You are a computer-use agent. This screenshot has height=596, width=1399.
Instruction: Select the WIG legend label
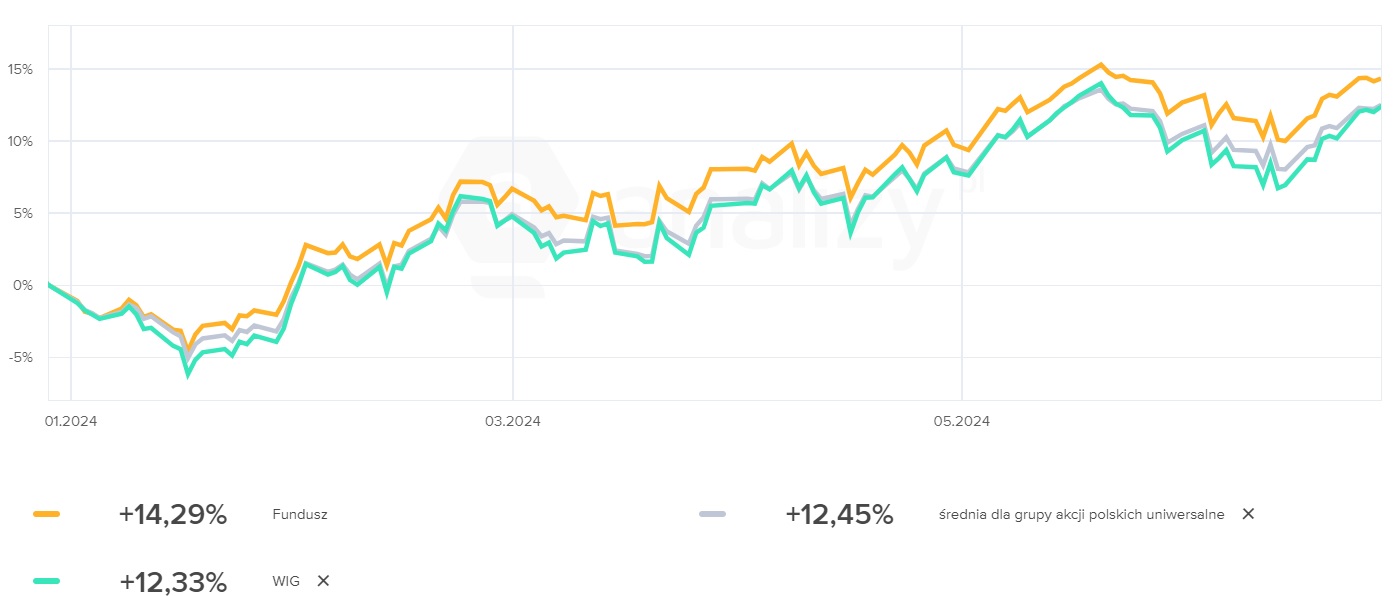tap(285, 582)
